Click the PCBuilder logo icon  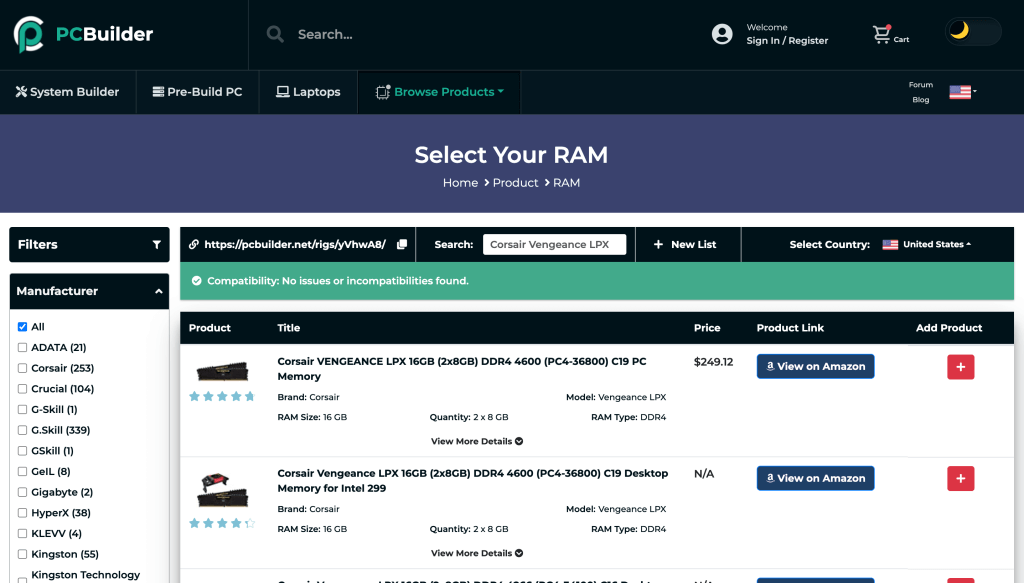click(x=29, y=34)
